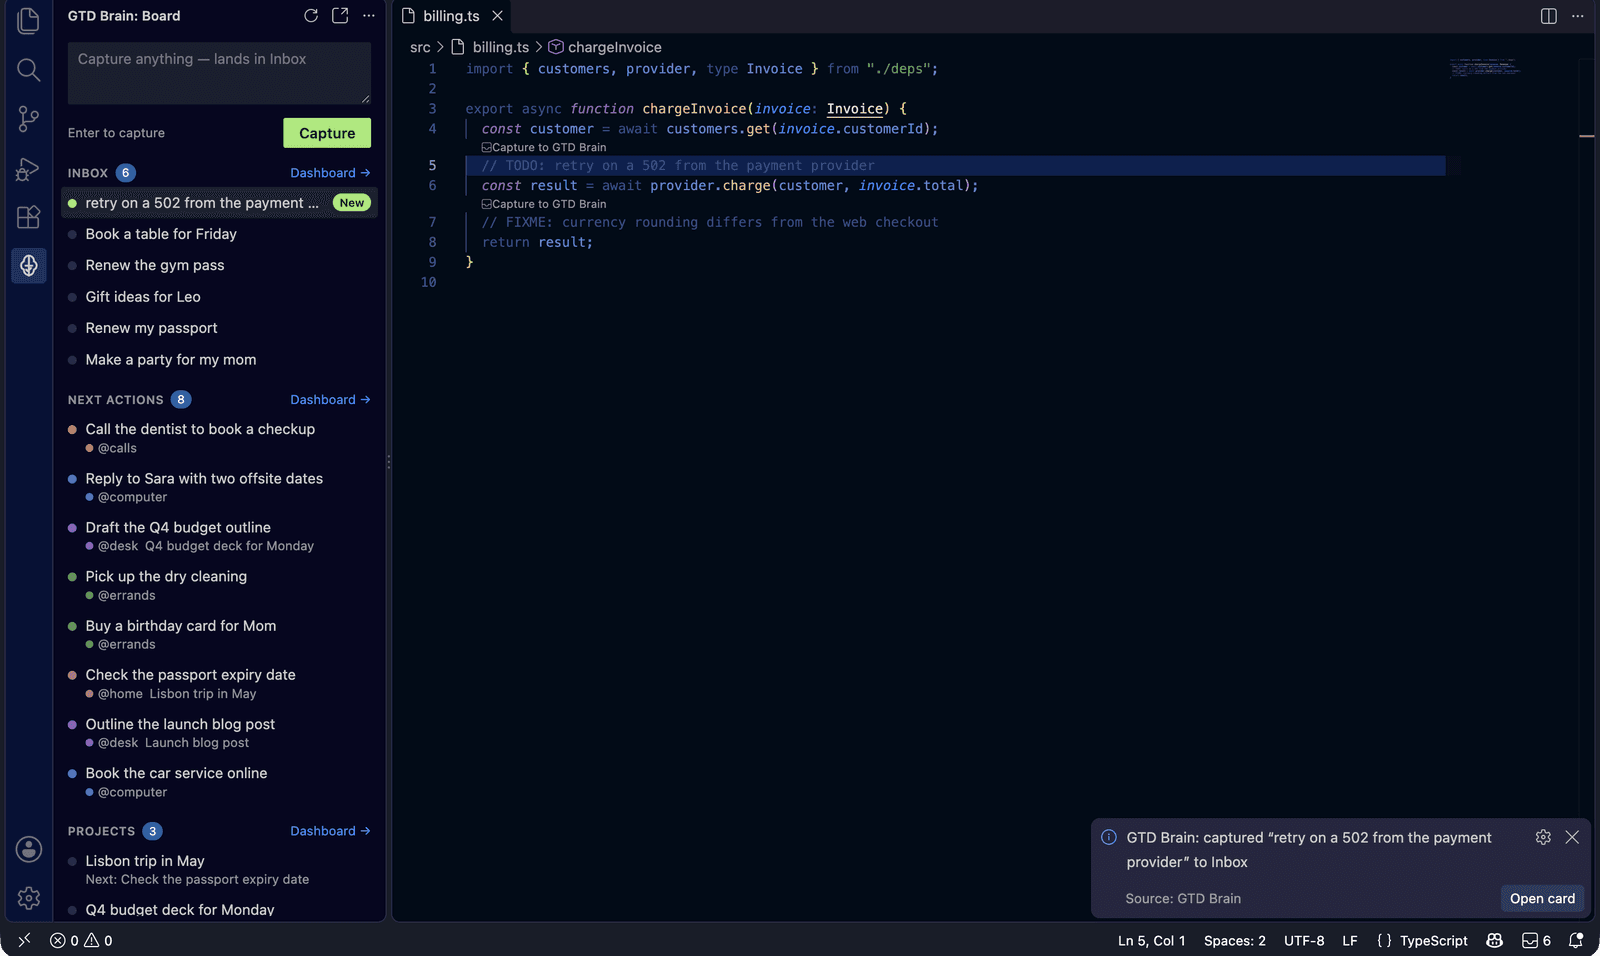Screen dimensions: 1600x956
Task: Open the Inbox Dashboard link
Action: tap(330, 173)
